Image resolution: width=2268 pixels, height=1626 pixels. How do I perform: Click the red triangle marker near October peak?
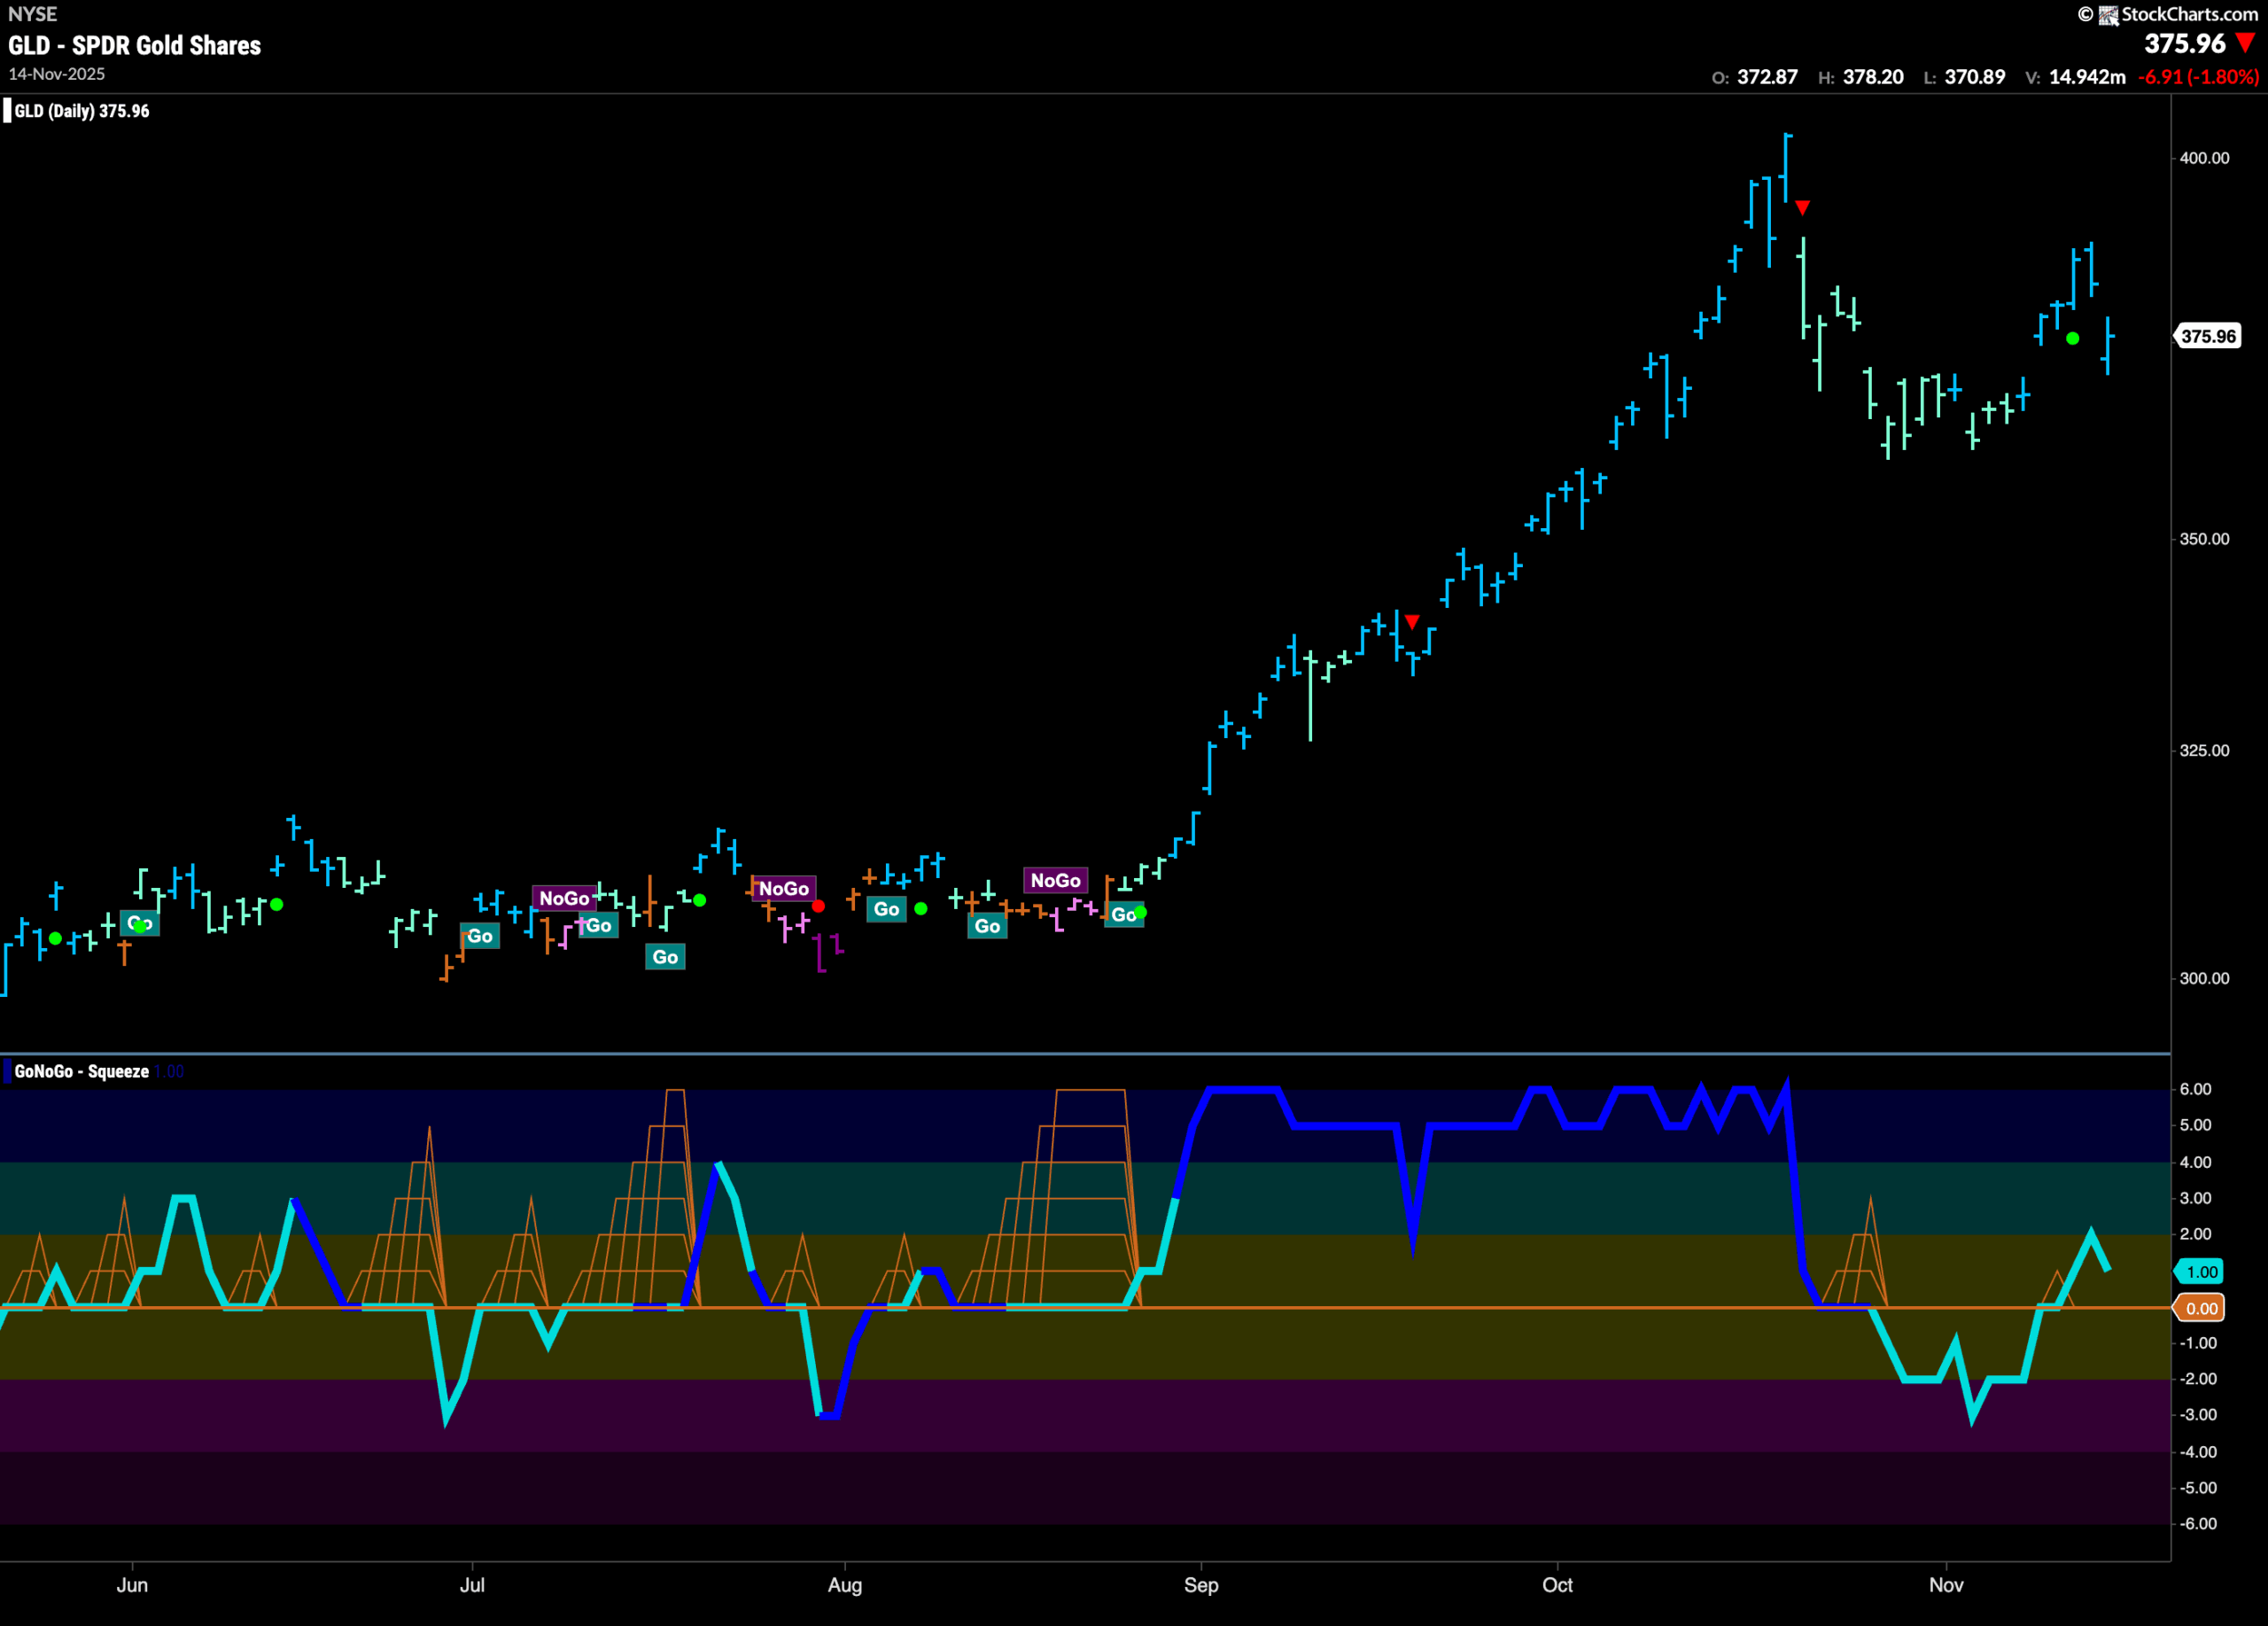(1802, 208)
